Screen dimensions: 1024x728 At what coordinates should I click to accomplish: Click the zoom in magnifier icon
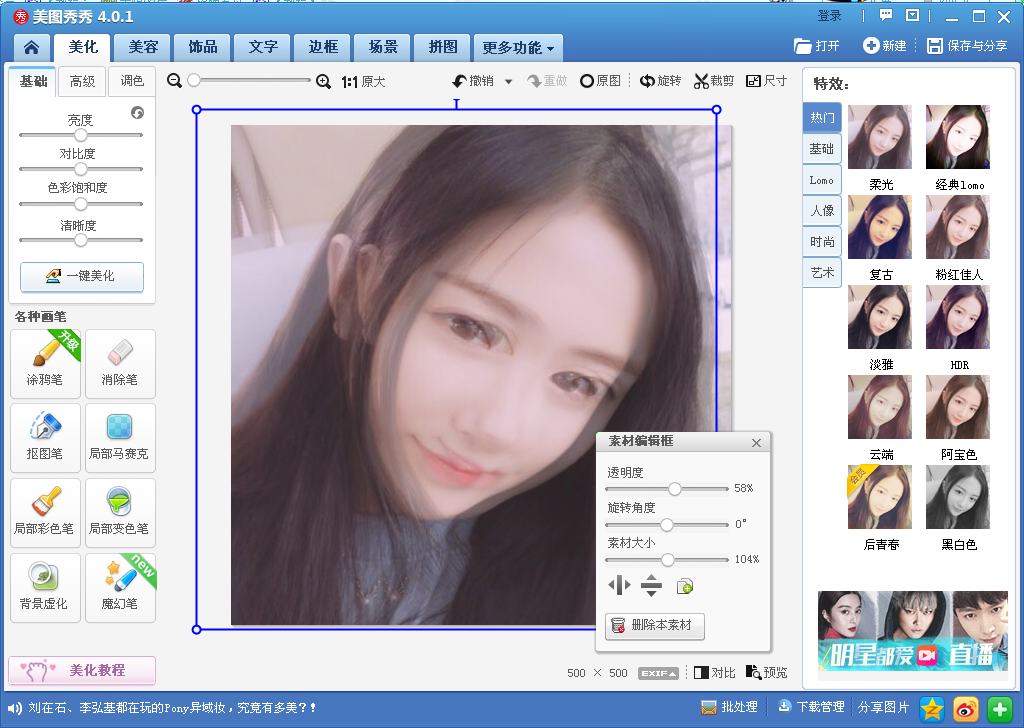[x=323, y=82]
